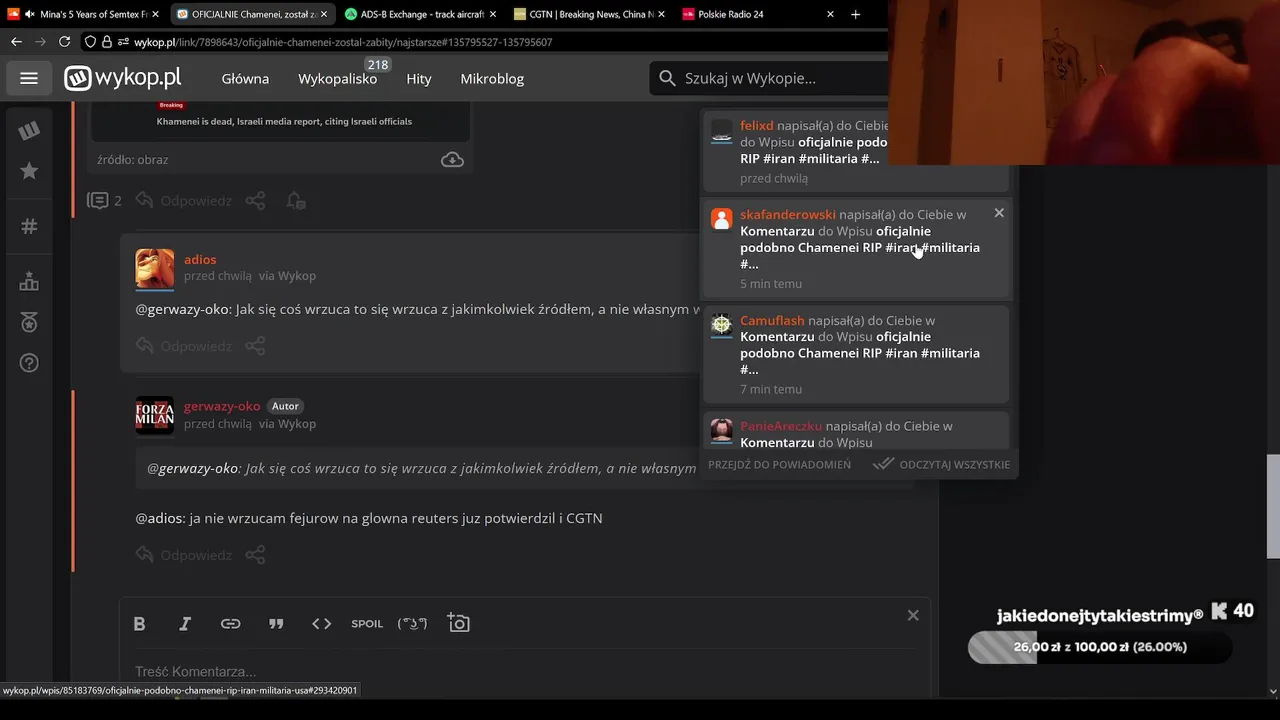
Task: Open the hashtag section in left sidebar
Action: pyautogui.click(x=29, y=226)
